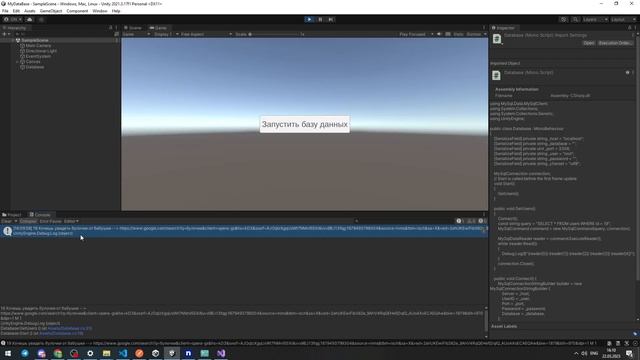Toggle the Console info message filter
640x360 pixels.
click(460, 221)
